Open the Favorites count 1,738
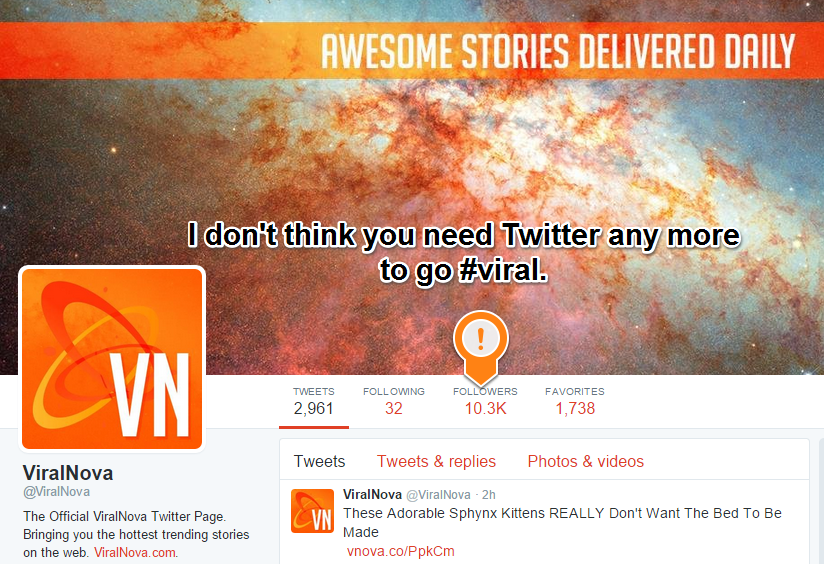The image size is (824, 564). (575, 401)
